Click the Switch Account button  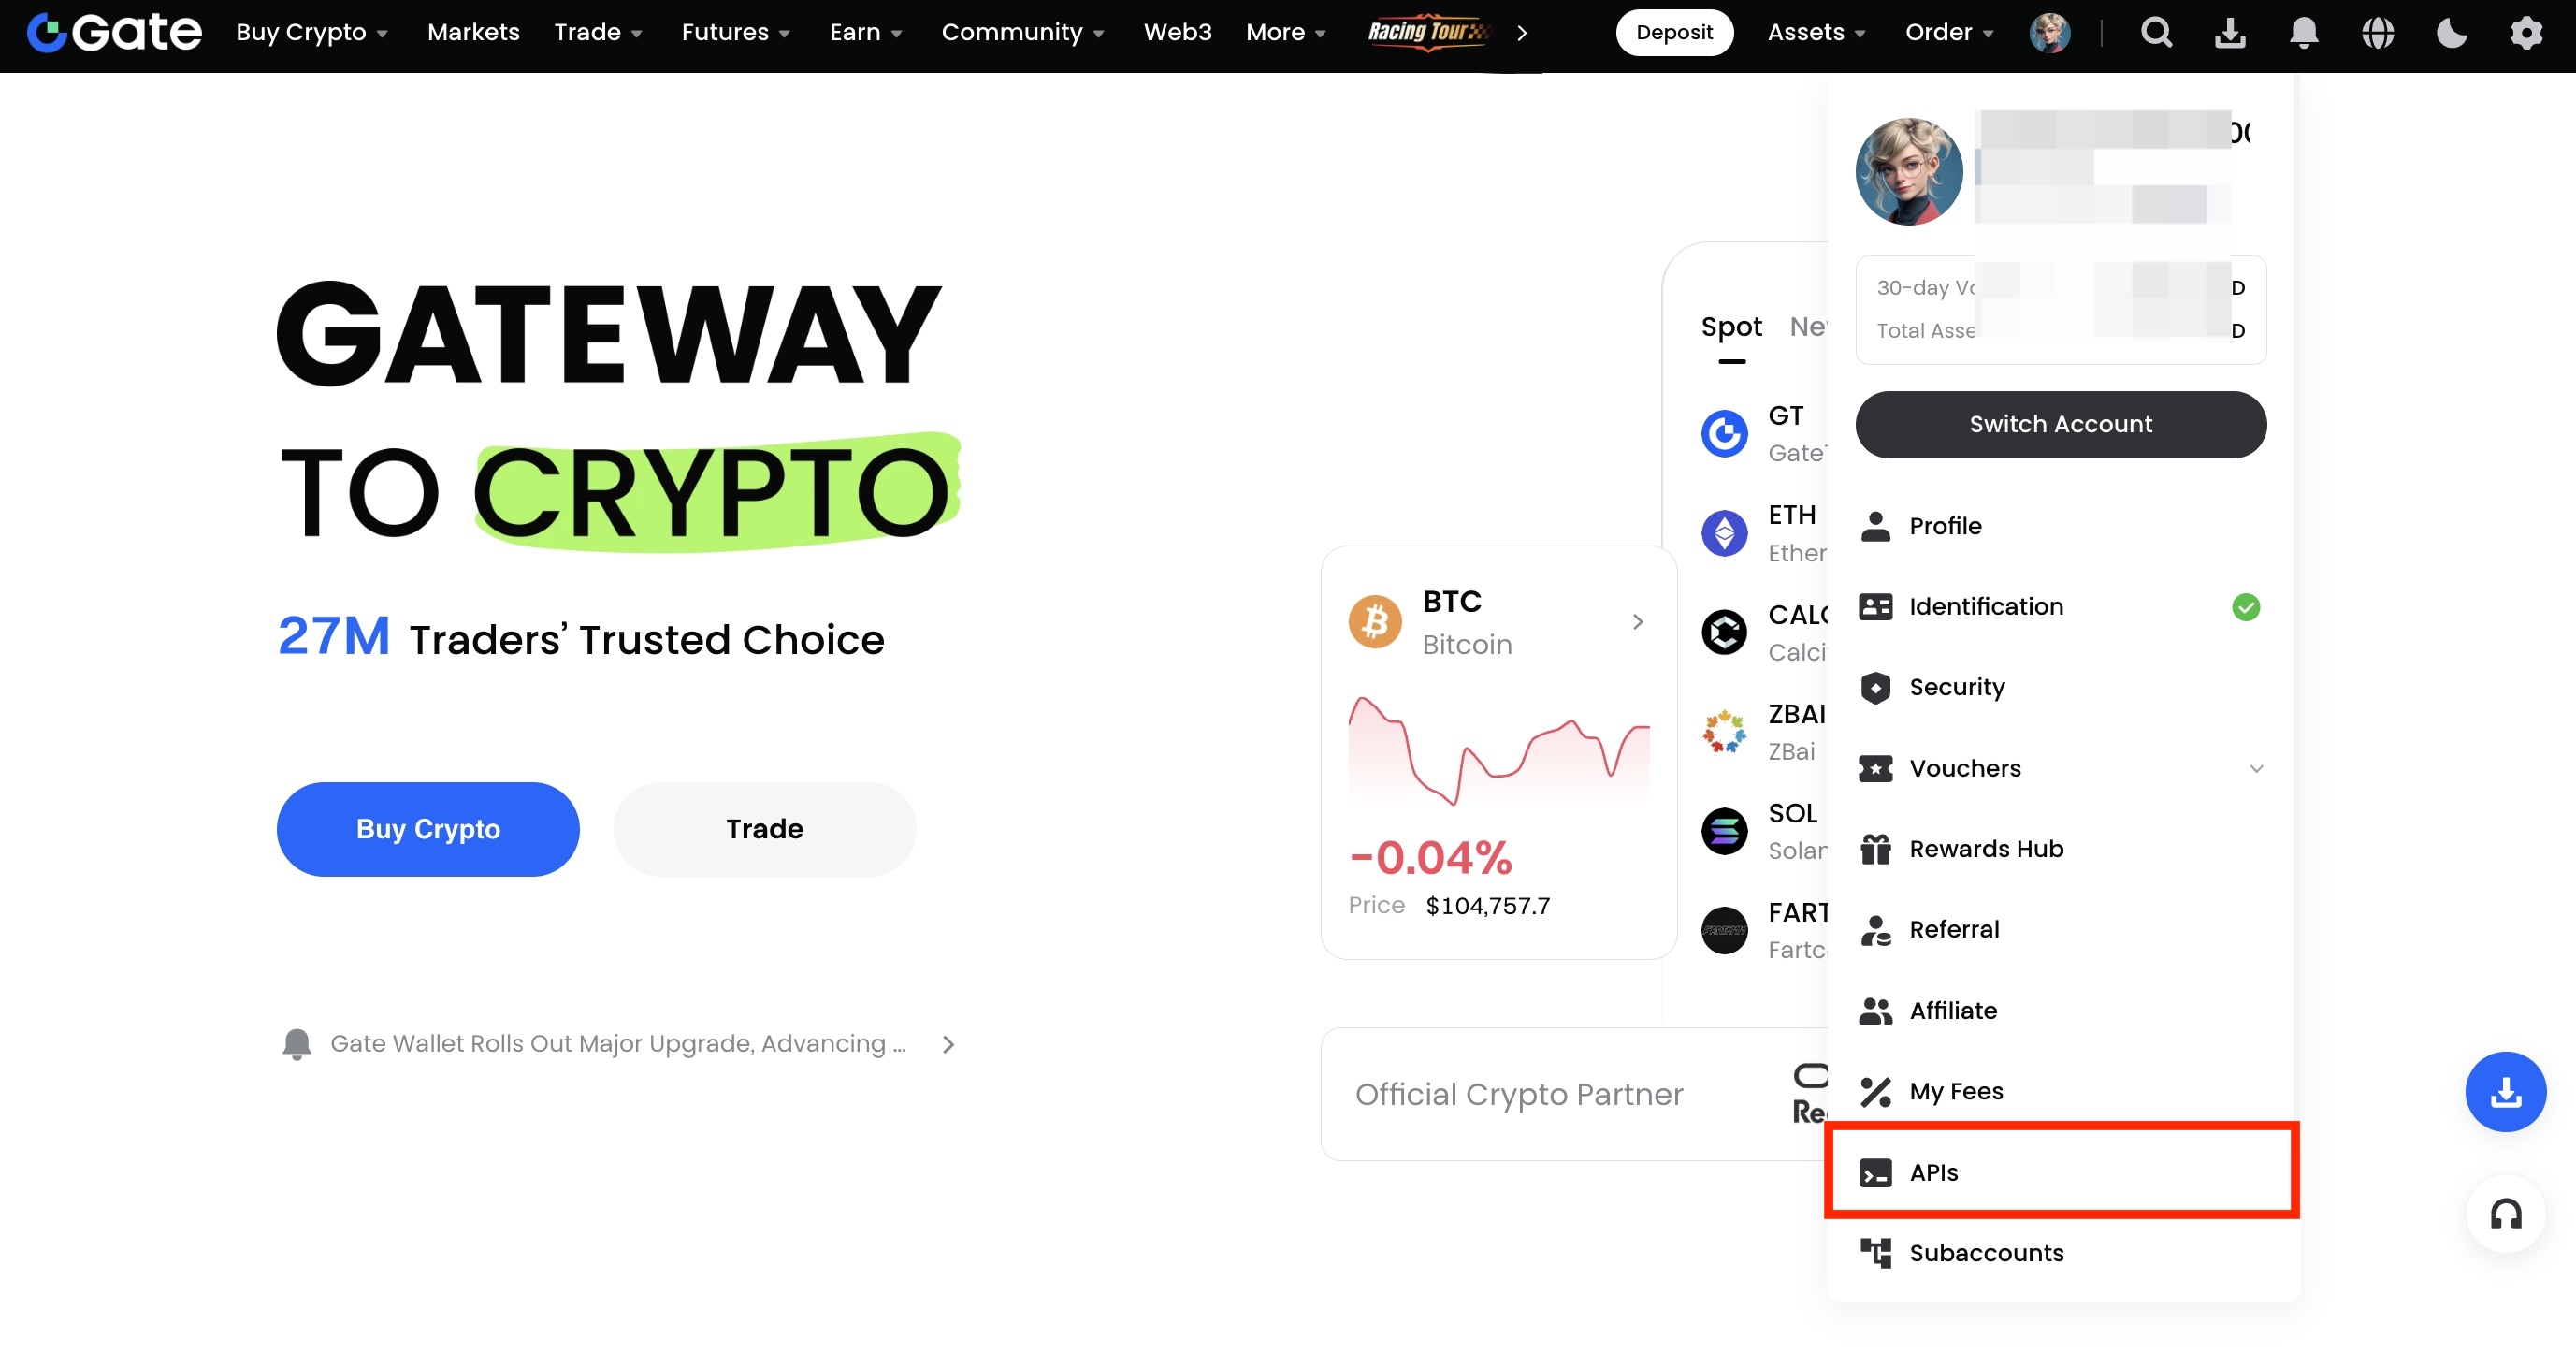[2060, 424]
